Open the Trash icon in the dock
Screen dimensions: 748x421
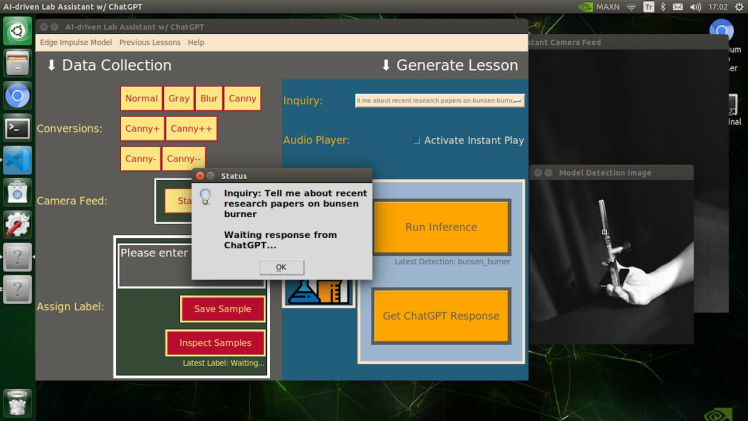pyautogui.click(x=18, y=403)
